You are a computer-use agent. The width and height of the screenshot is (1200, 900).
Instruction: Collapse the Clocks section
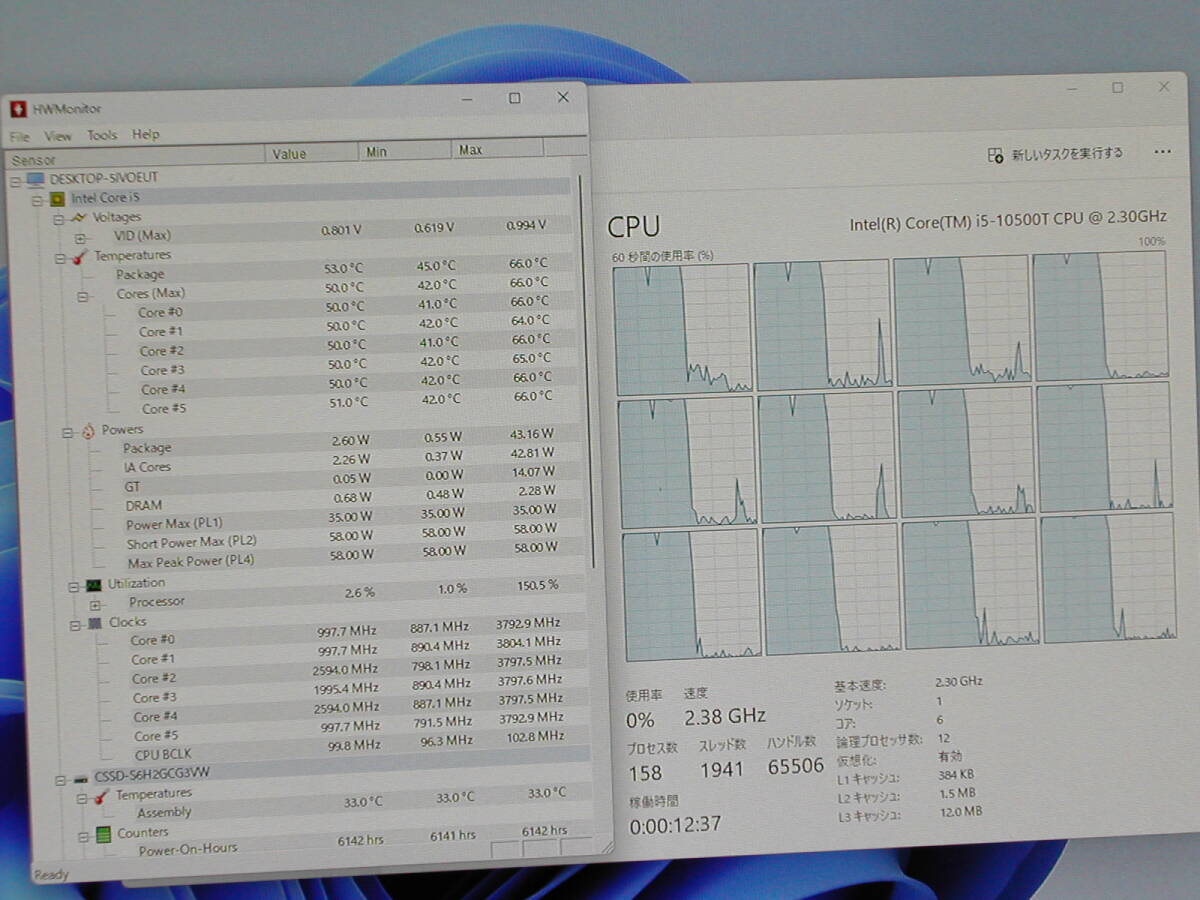(75, 624)
